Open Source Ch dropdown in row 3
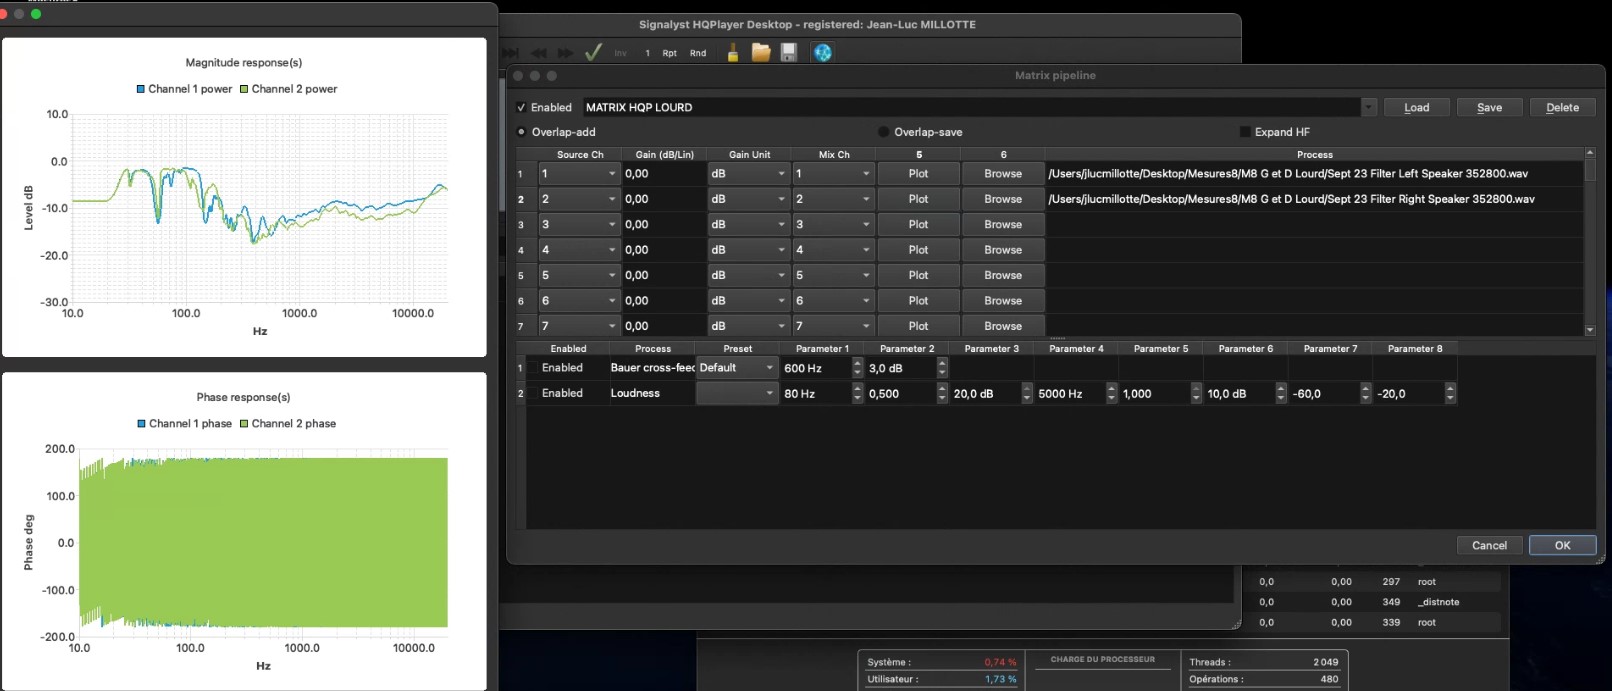 click(579, 225)
